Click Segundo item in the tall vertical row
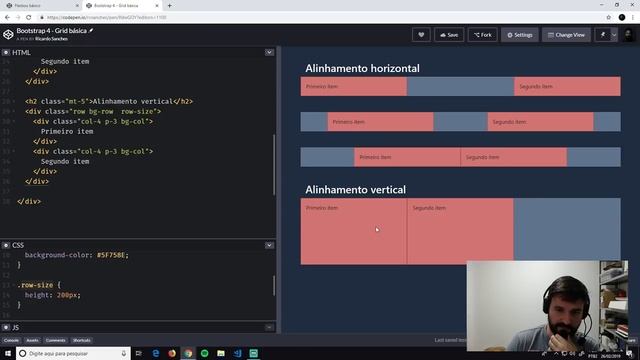This screenshot has width=640, height=360. coord(429,208)
